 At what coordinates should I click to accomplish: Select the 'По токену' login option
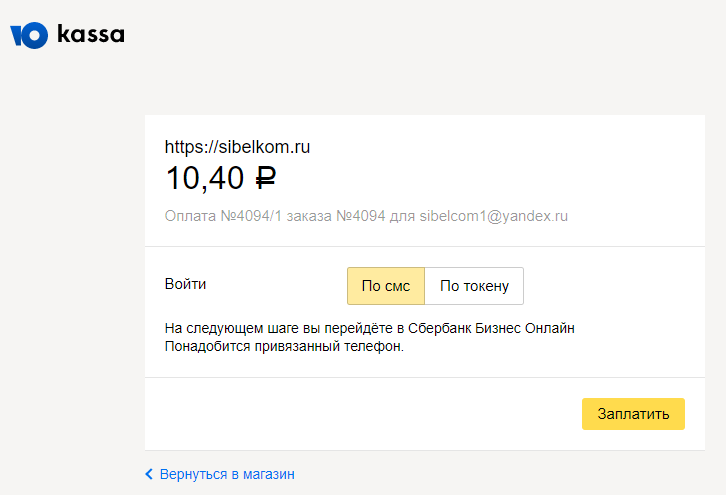tap(474, 286)
